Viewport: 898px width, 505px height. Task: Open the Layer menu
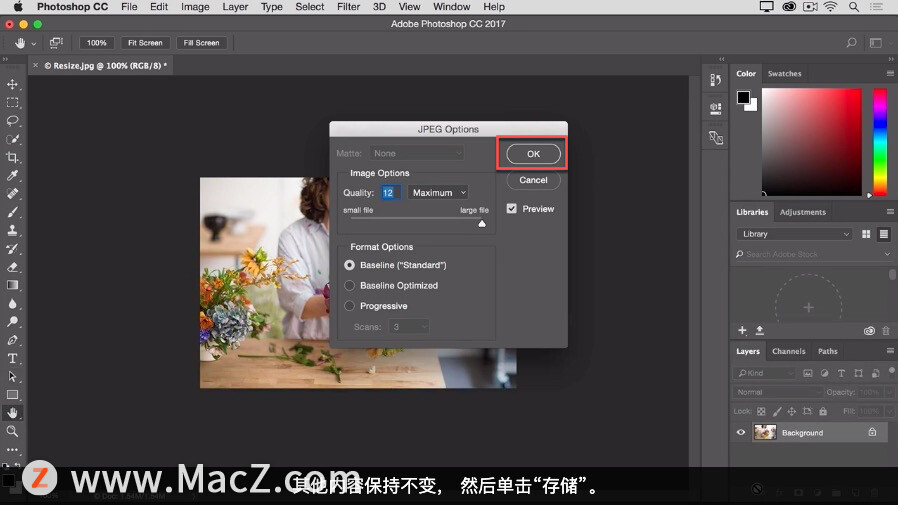click(235, 7)
